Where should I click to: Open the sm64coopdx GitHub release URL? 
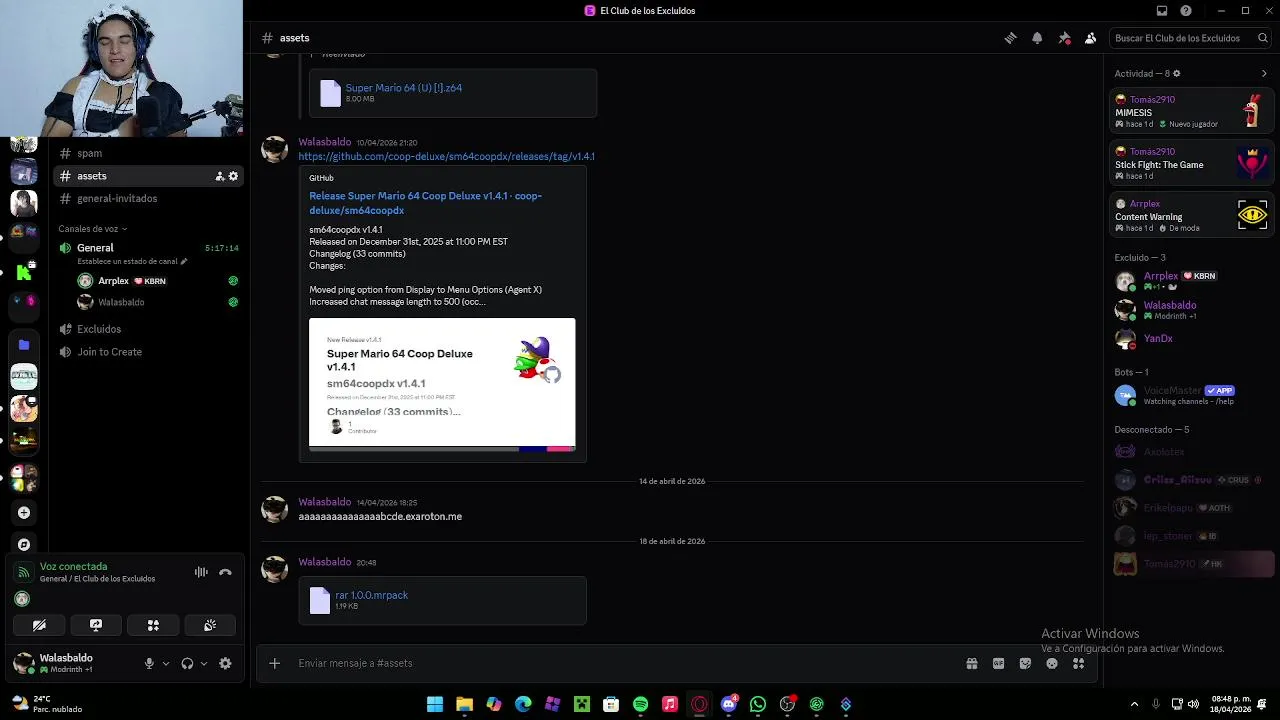click(446, 156)
